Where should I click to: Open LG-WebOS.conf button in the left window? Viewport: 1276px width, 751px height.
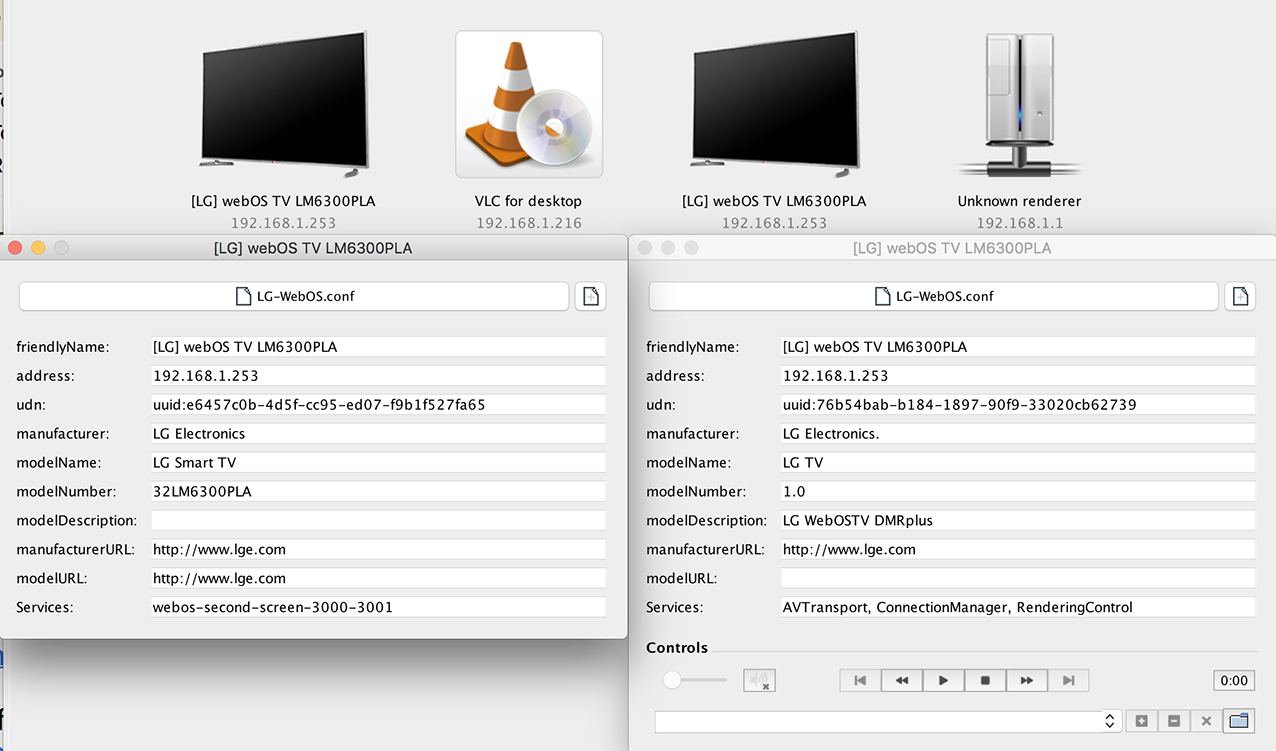(294, 296)
